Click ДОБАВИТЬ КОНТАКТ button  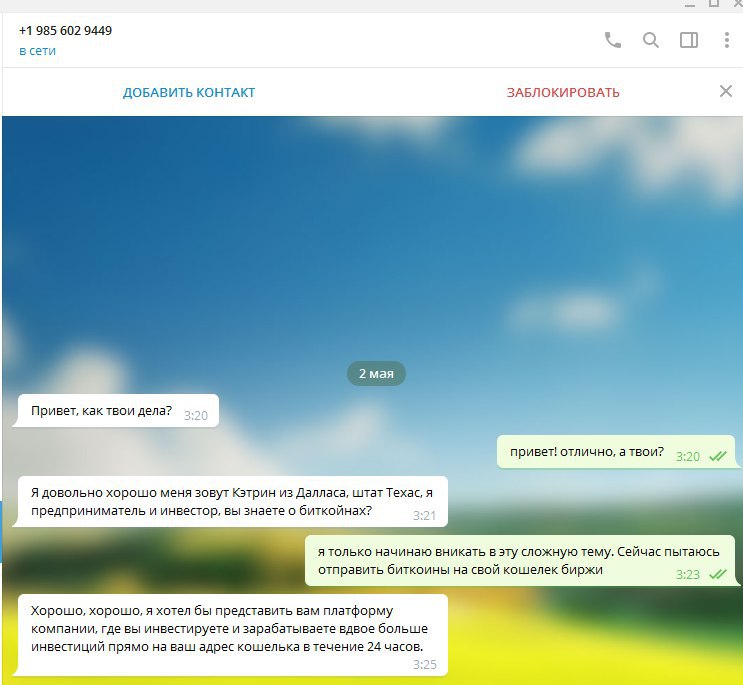pos(189,92)
